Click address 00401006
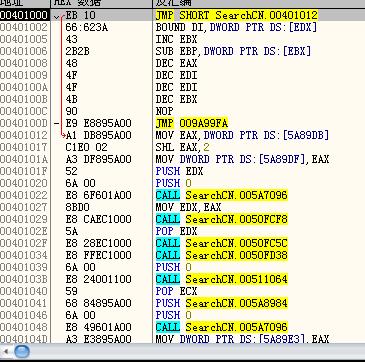 tap(24, 51)
